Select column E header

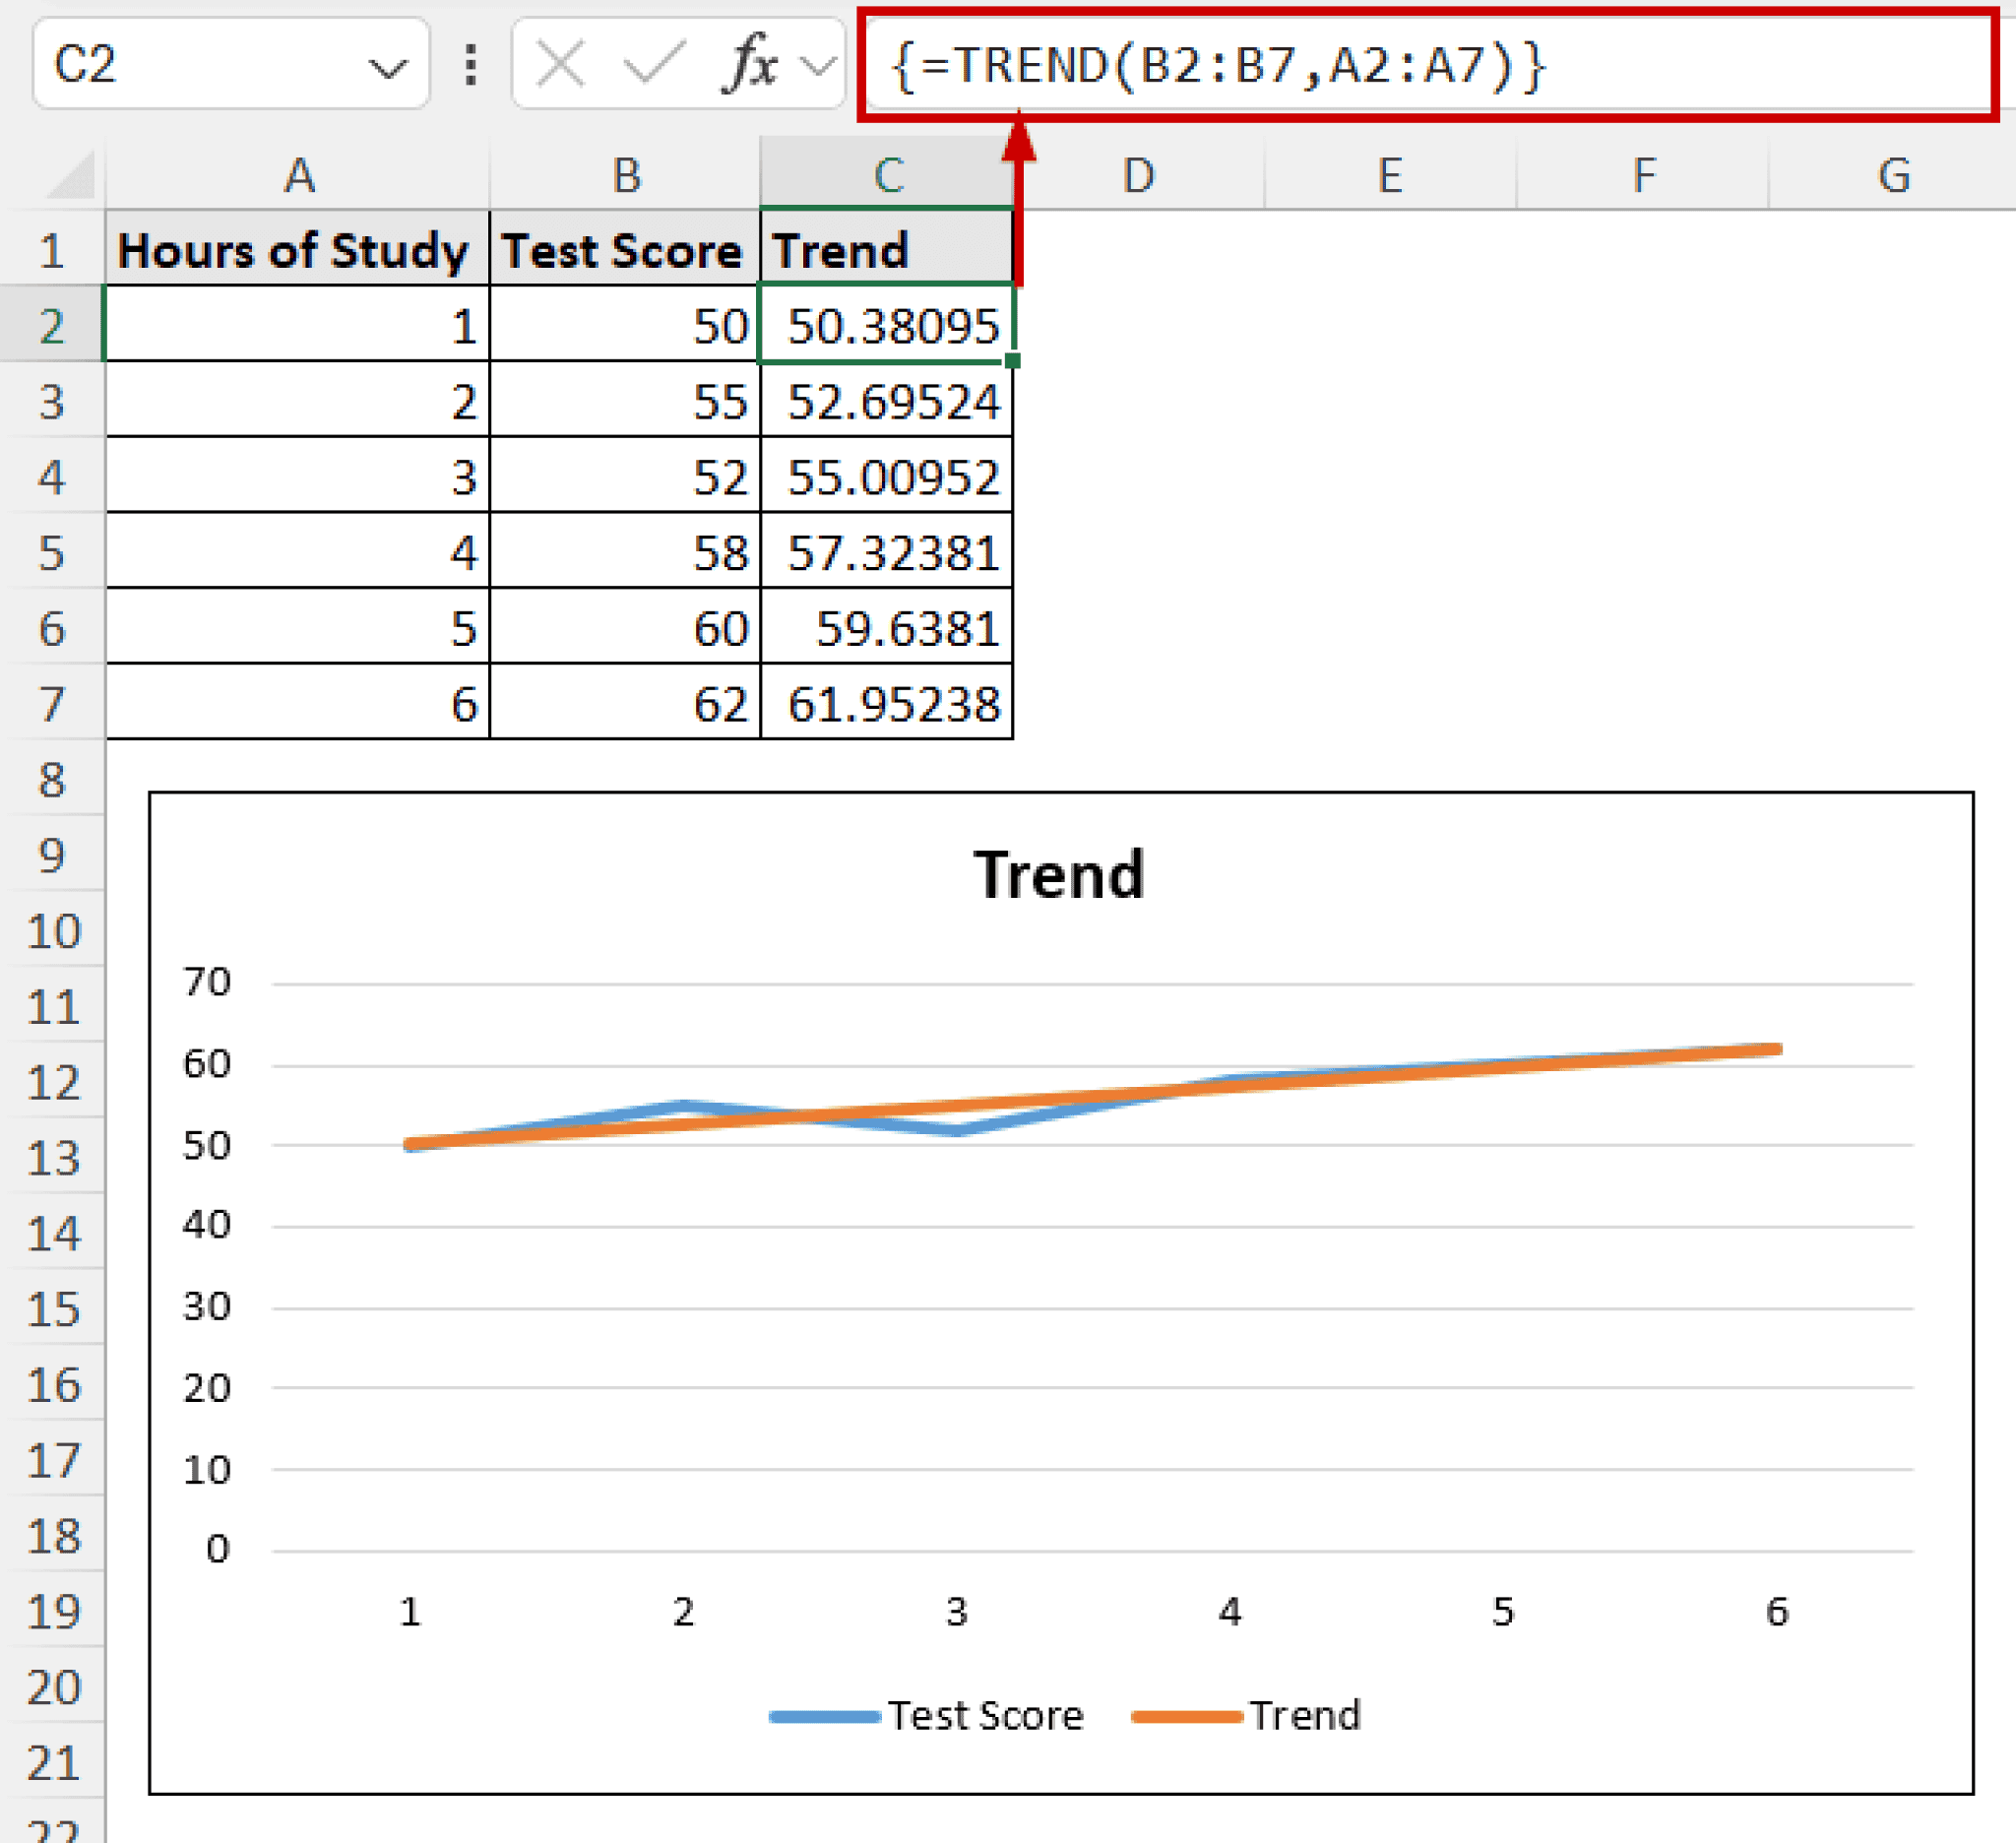pyautogui.click(x=1390, y=175)
